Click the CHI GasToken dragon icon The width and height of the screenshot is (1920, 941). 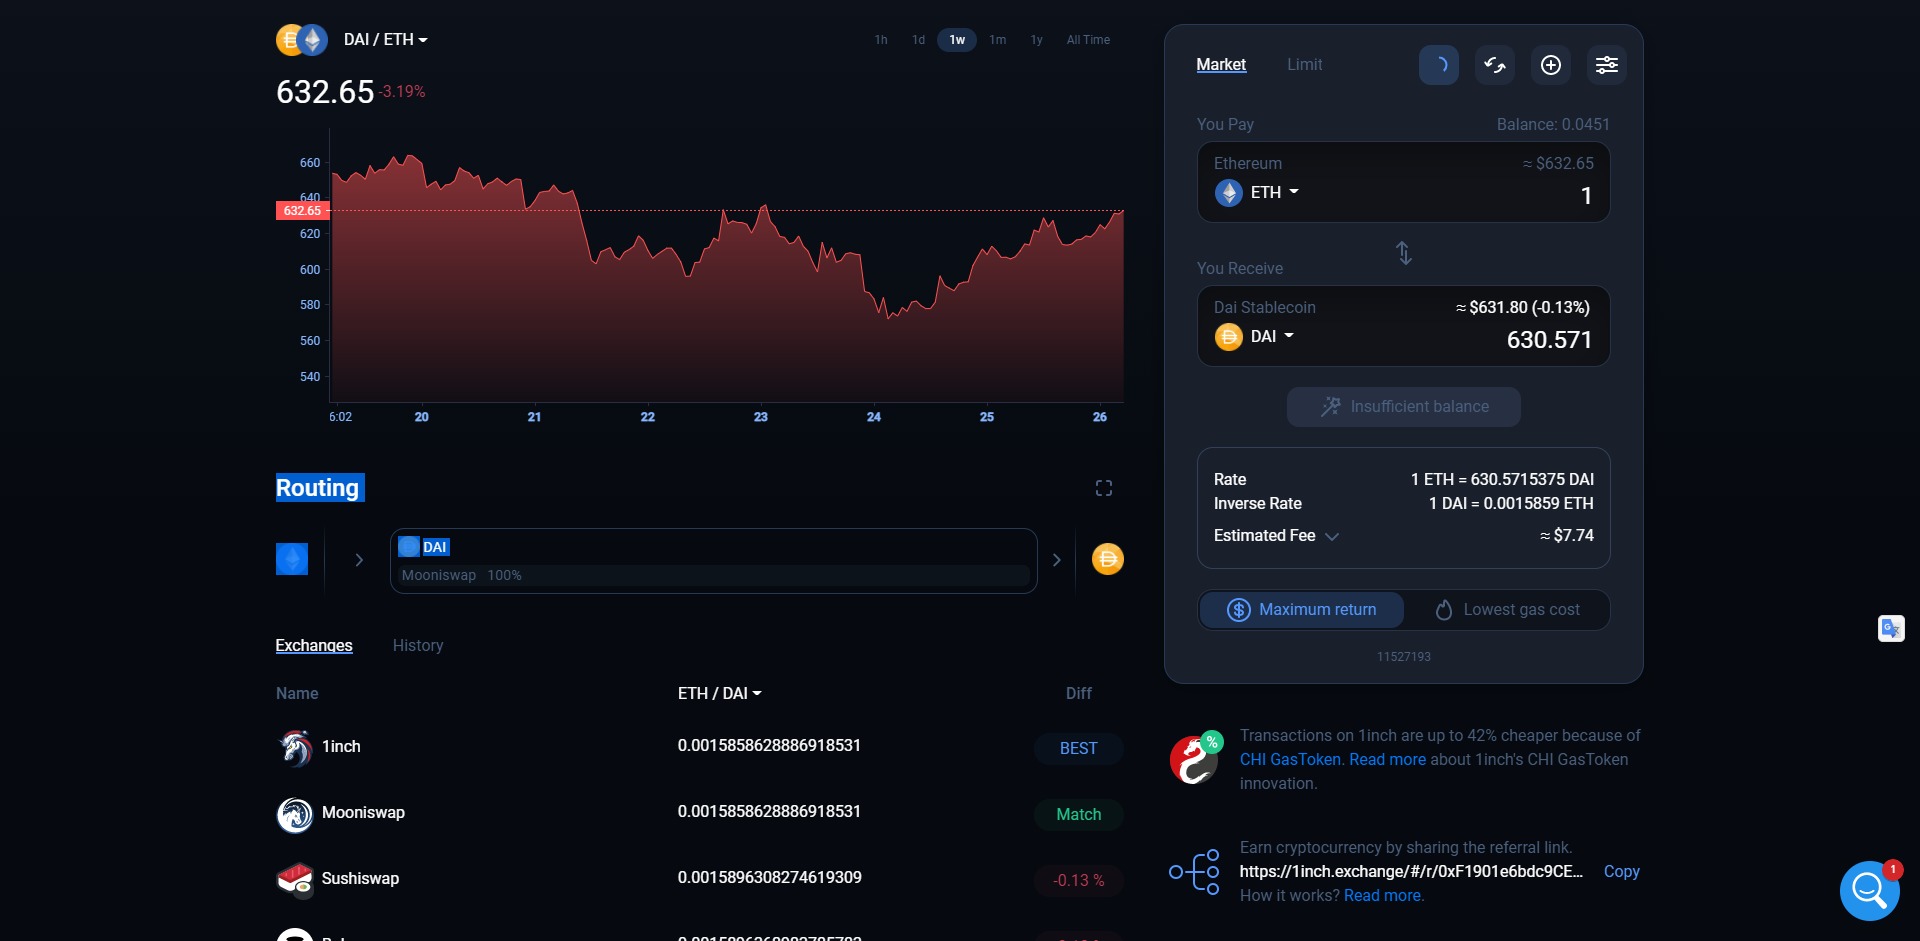(1196, 759)
